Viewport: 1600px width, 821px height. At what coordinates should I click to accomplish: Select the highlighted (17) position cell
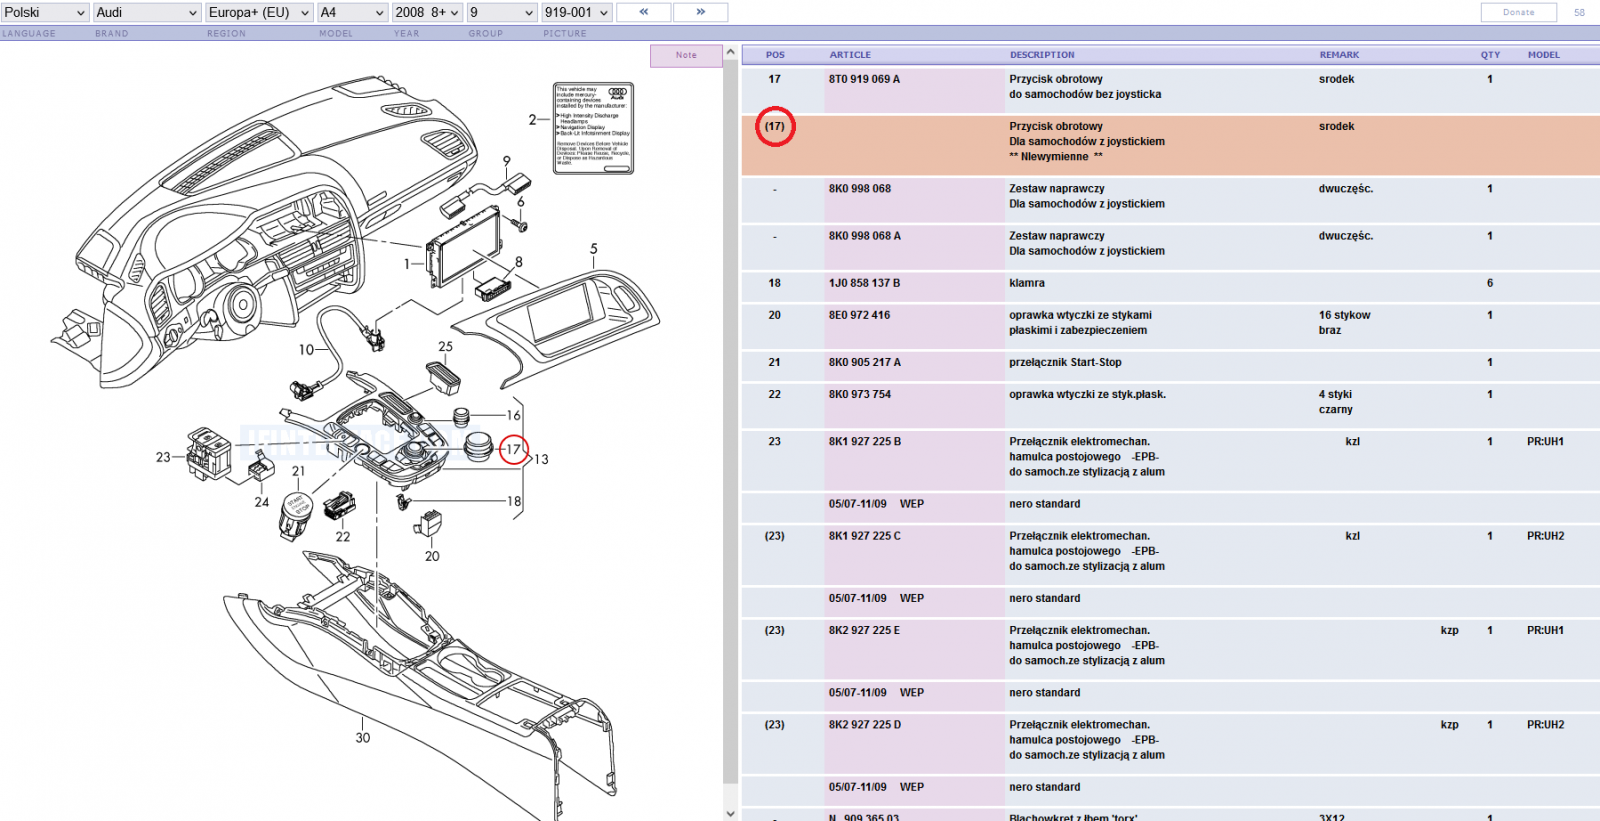coord(775,126)
